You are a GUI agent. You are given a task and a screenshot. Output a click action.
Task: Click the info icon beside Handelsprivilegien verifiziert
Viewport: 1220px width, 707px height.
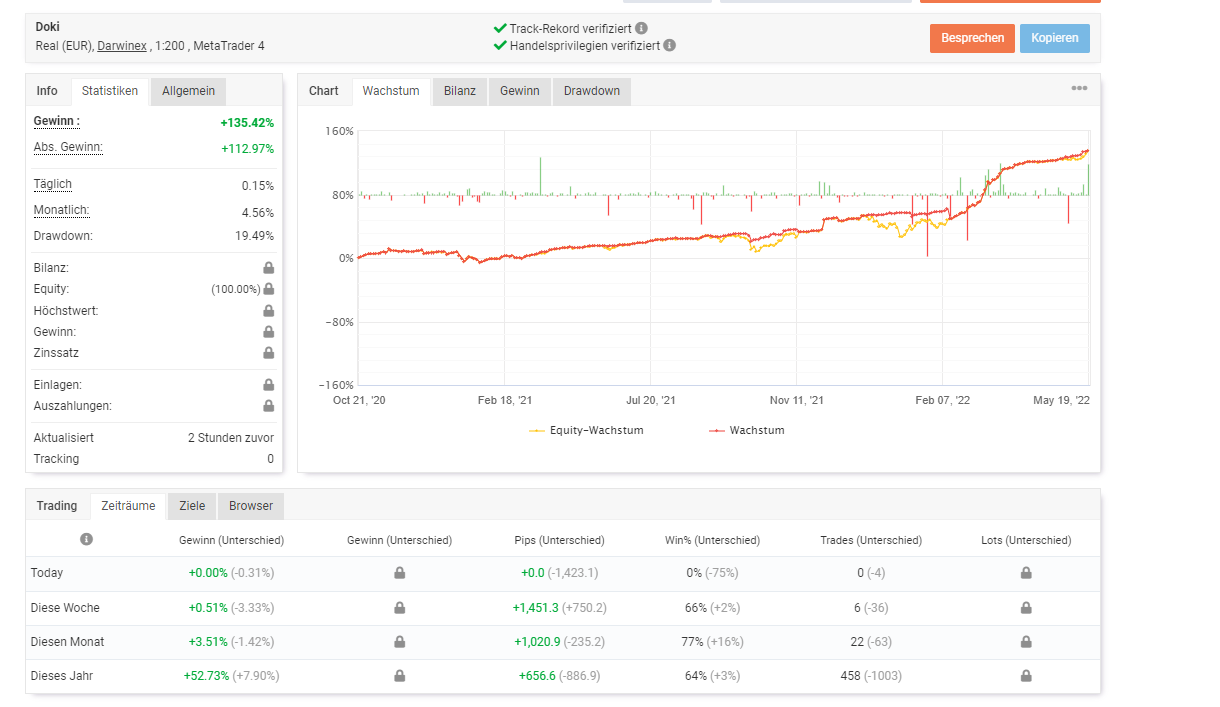point(669,45)
